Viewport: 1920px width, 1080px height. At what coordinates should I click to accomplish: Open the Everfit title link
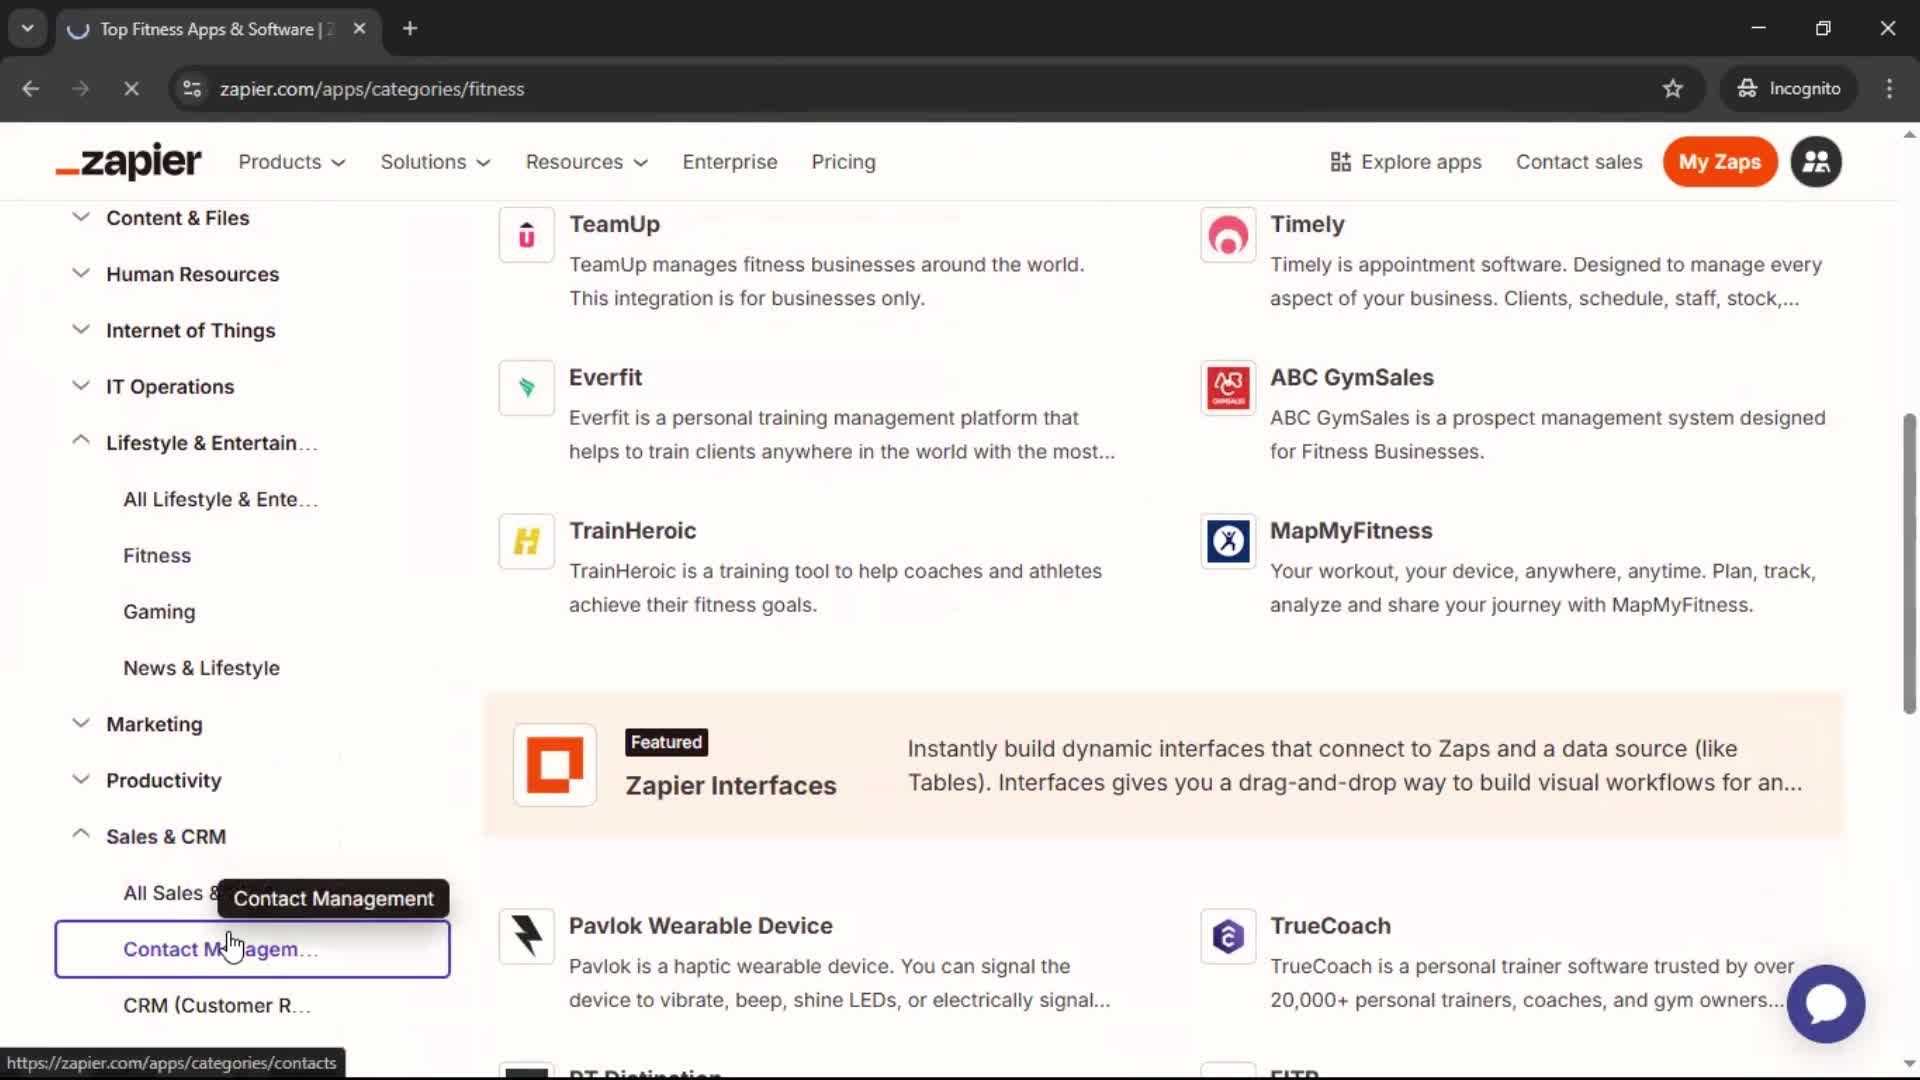tap(605, 377)
